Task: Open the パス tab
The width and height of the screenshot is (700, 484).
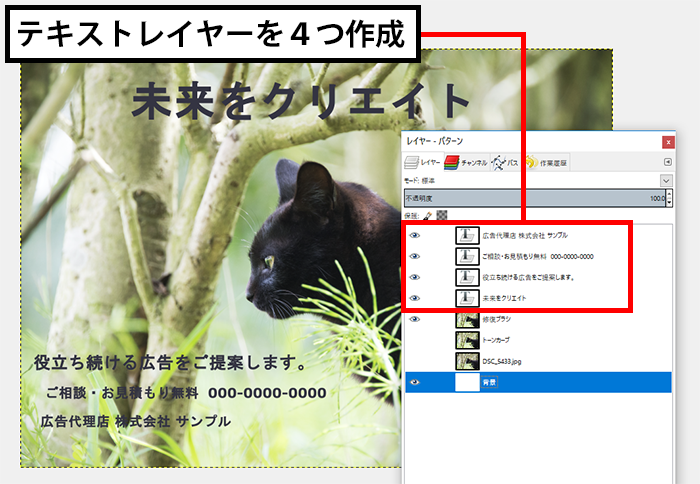Action: pyautogui.click(x=505, y=163)
